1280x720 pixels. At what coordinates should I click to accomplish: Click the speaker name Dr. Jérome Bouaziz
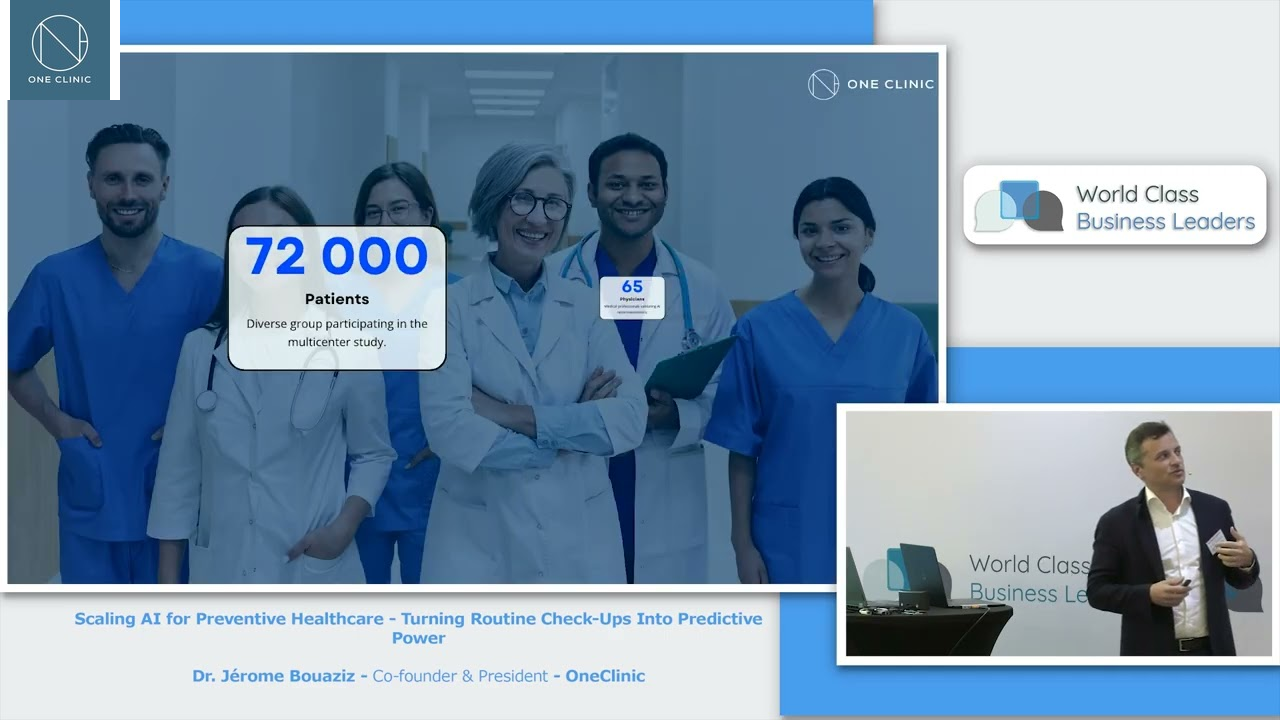point(275,676)
